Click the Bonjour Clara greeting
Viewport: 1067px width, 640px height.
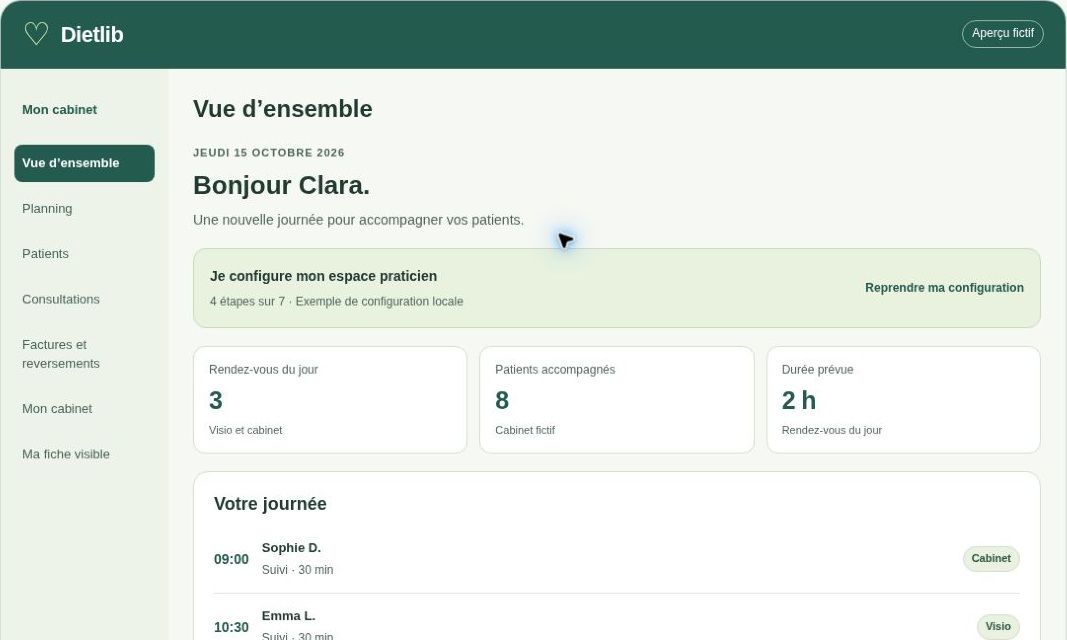pyautogui.click(x=281, y=186)
